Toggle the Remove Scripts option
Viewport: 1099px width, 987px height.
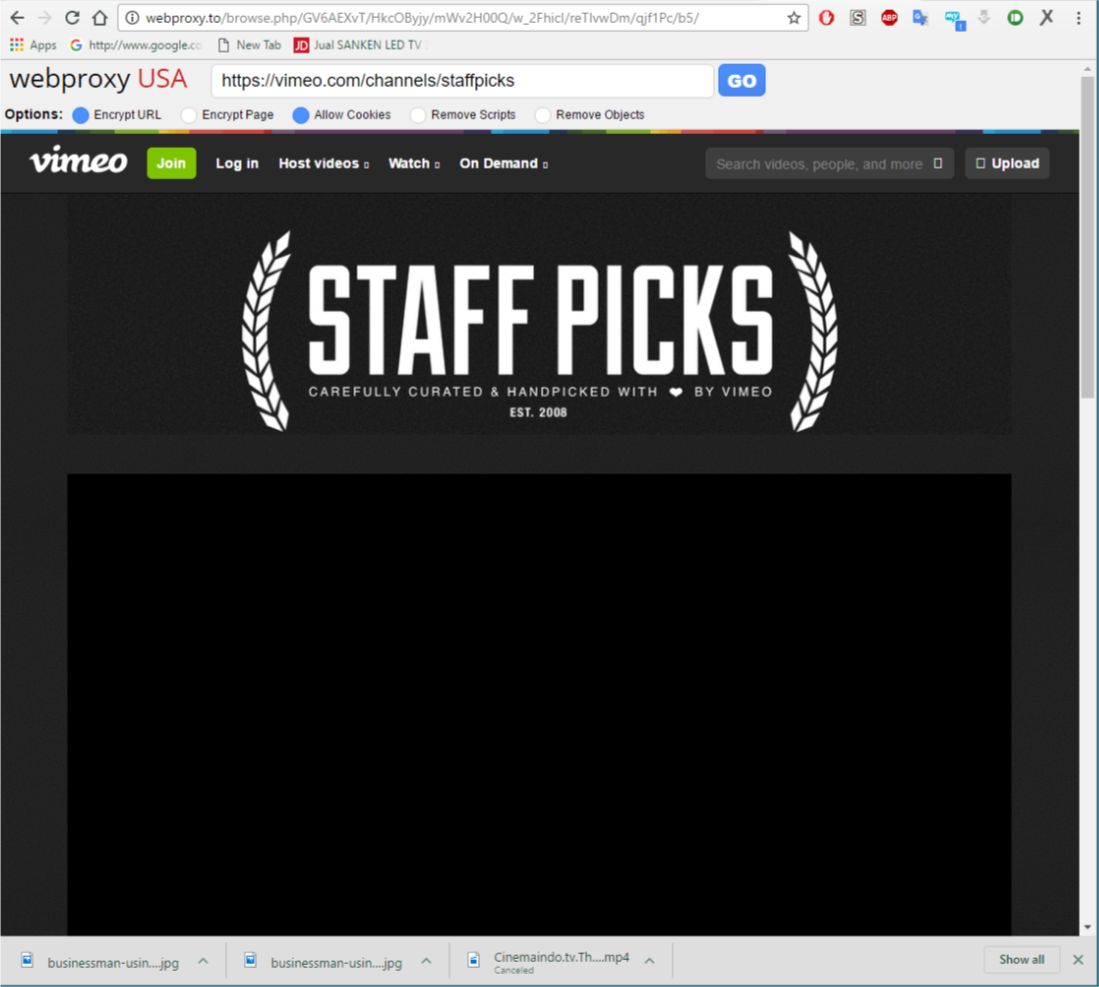pos(418,115)
